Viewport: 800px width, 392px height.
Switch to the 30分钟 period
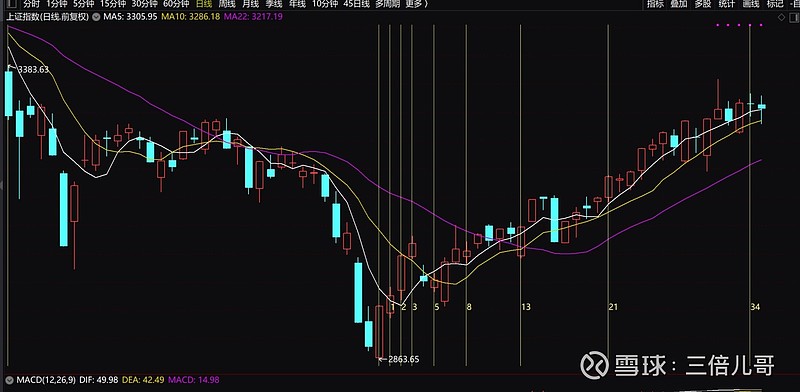144,4
